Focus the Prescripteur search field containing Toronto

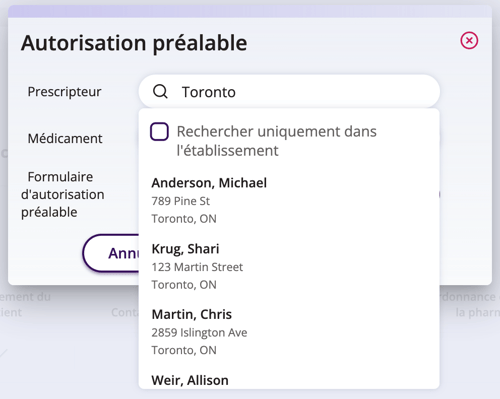pyautogui.click(x=289, y=91)
